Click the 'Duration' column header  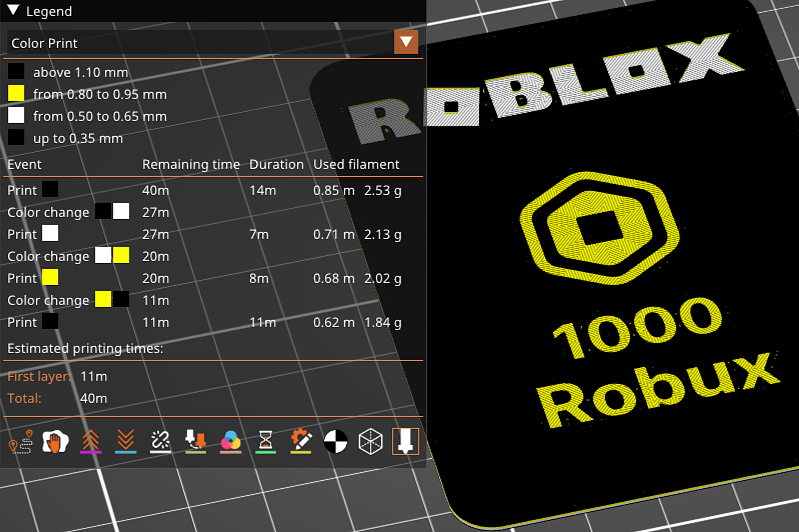(x=276, y=165)
